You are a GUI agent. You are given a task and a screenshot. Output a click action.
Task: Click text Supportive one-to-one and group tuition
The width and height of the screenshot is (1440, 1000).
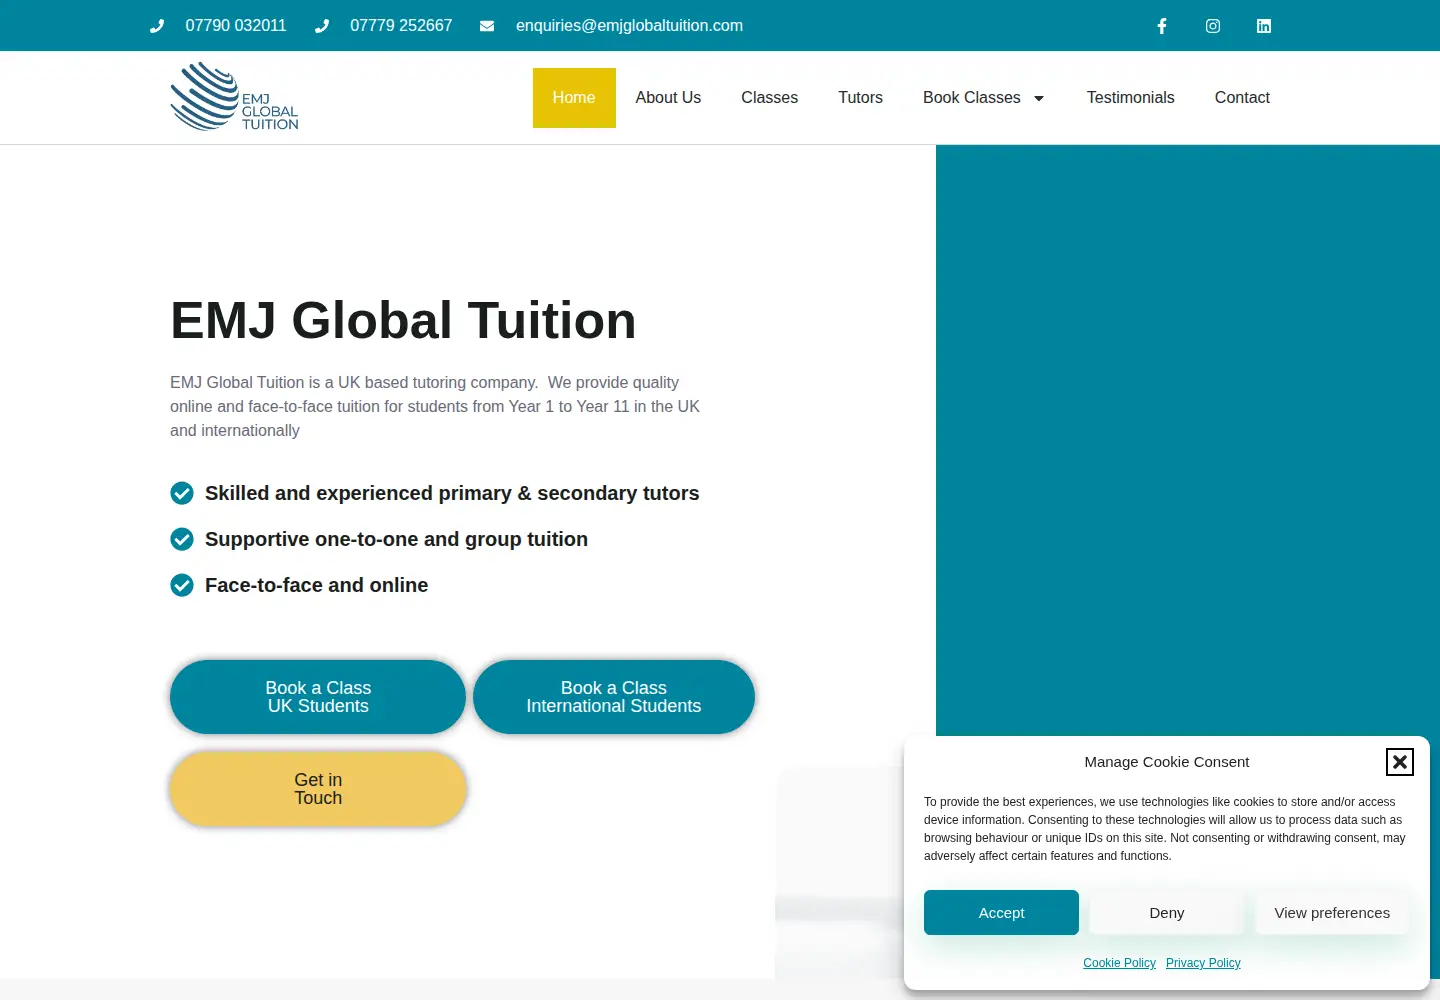point(396,539)
